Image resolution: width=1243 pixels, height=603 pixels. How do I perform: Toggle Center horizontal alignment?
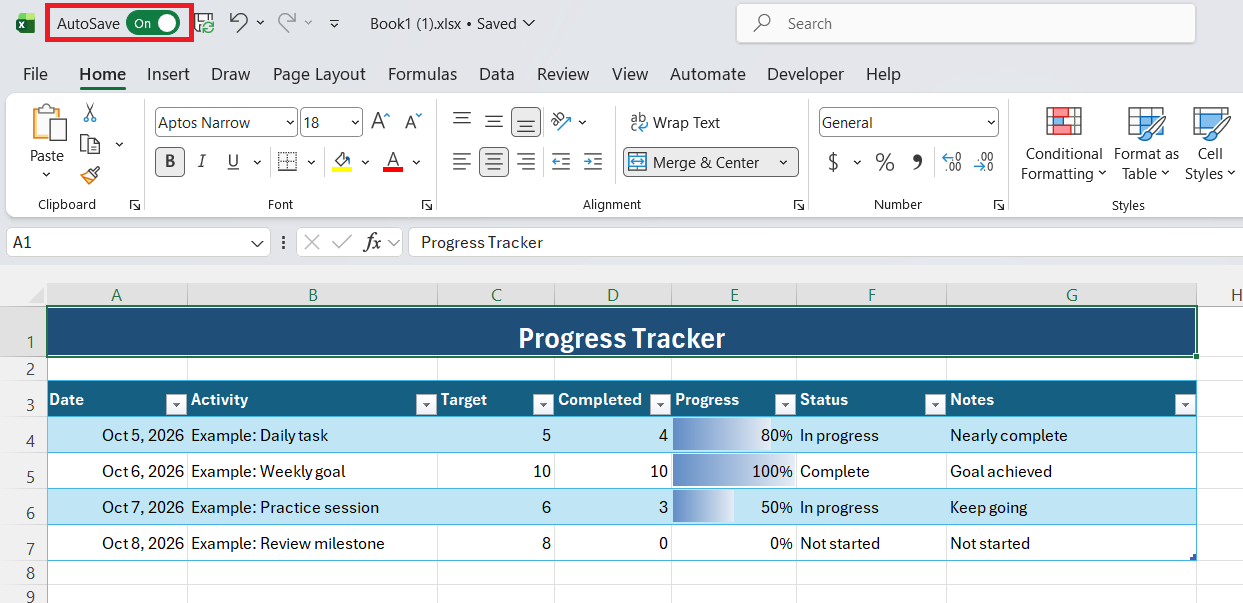pos(494,161)
